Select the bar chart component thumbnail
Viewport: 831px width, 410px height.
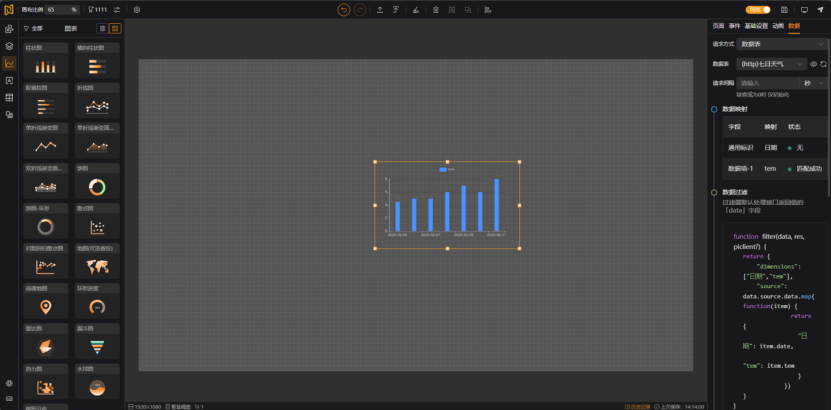pyautogui.click(x=46, y=61)
